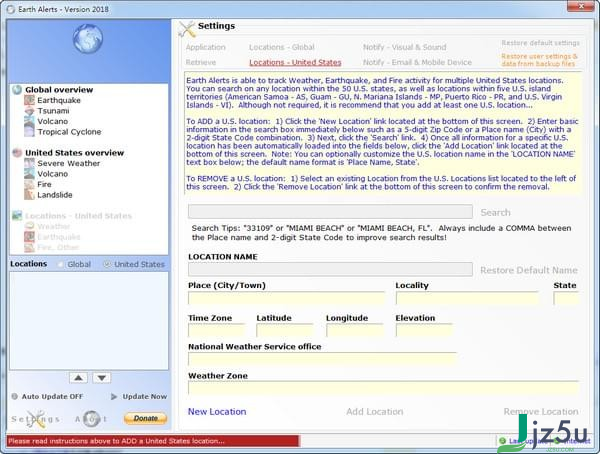
Task: Click the Search link
Action: (495, 212)
